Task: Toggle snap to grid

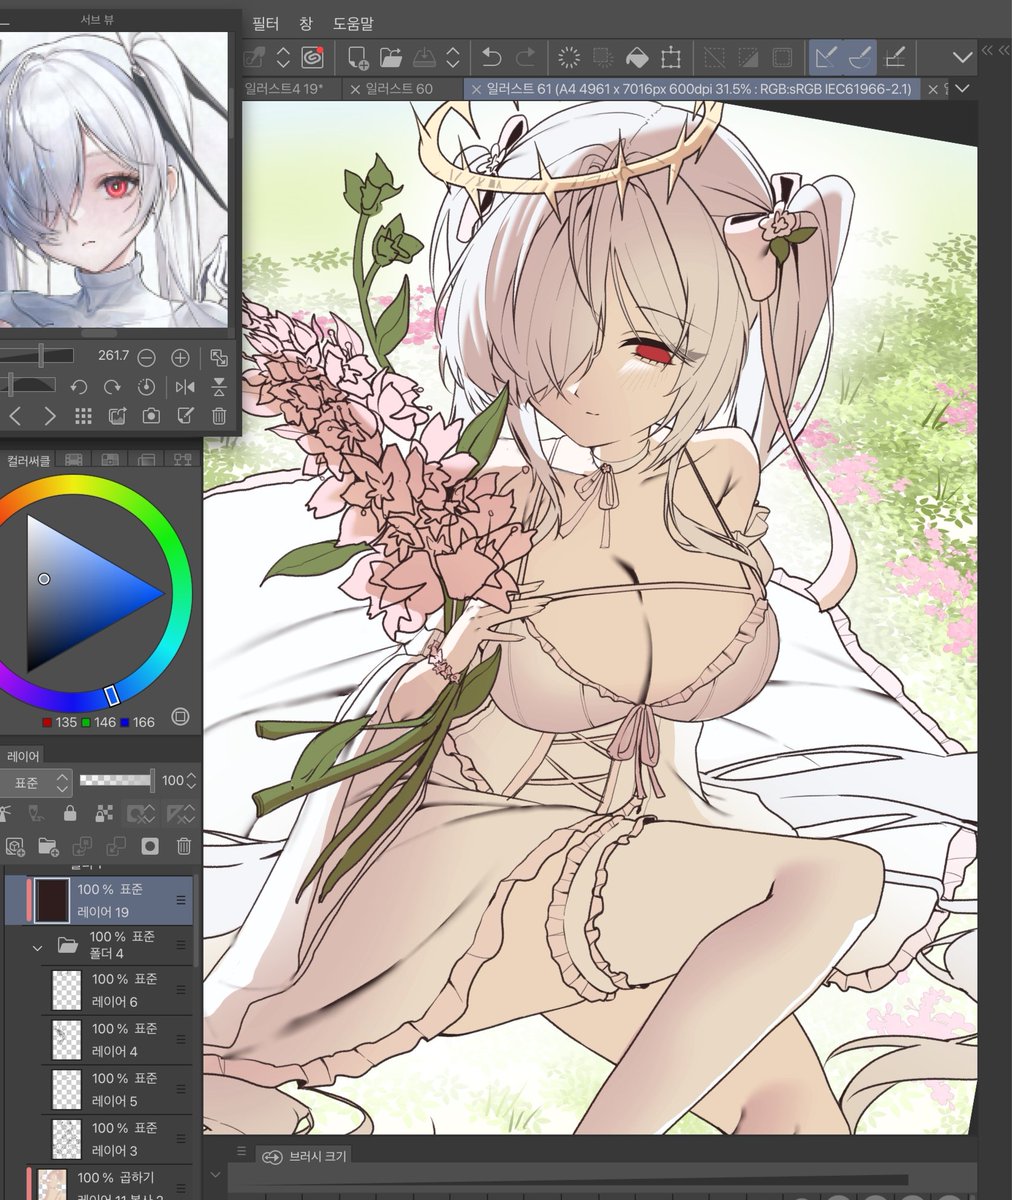Action: tap(895, 57)
